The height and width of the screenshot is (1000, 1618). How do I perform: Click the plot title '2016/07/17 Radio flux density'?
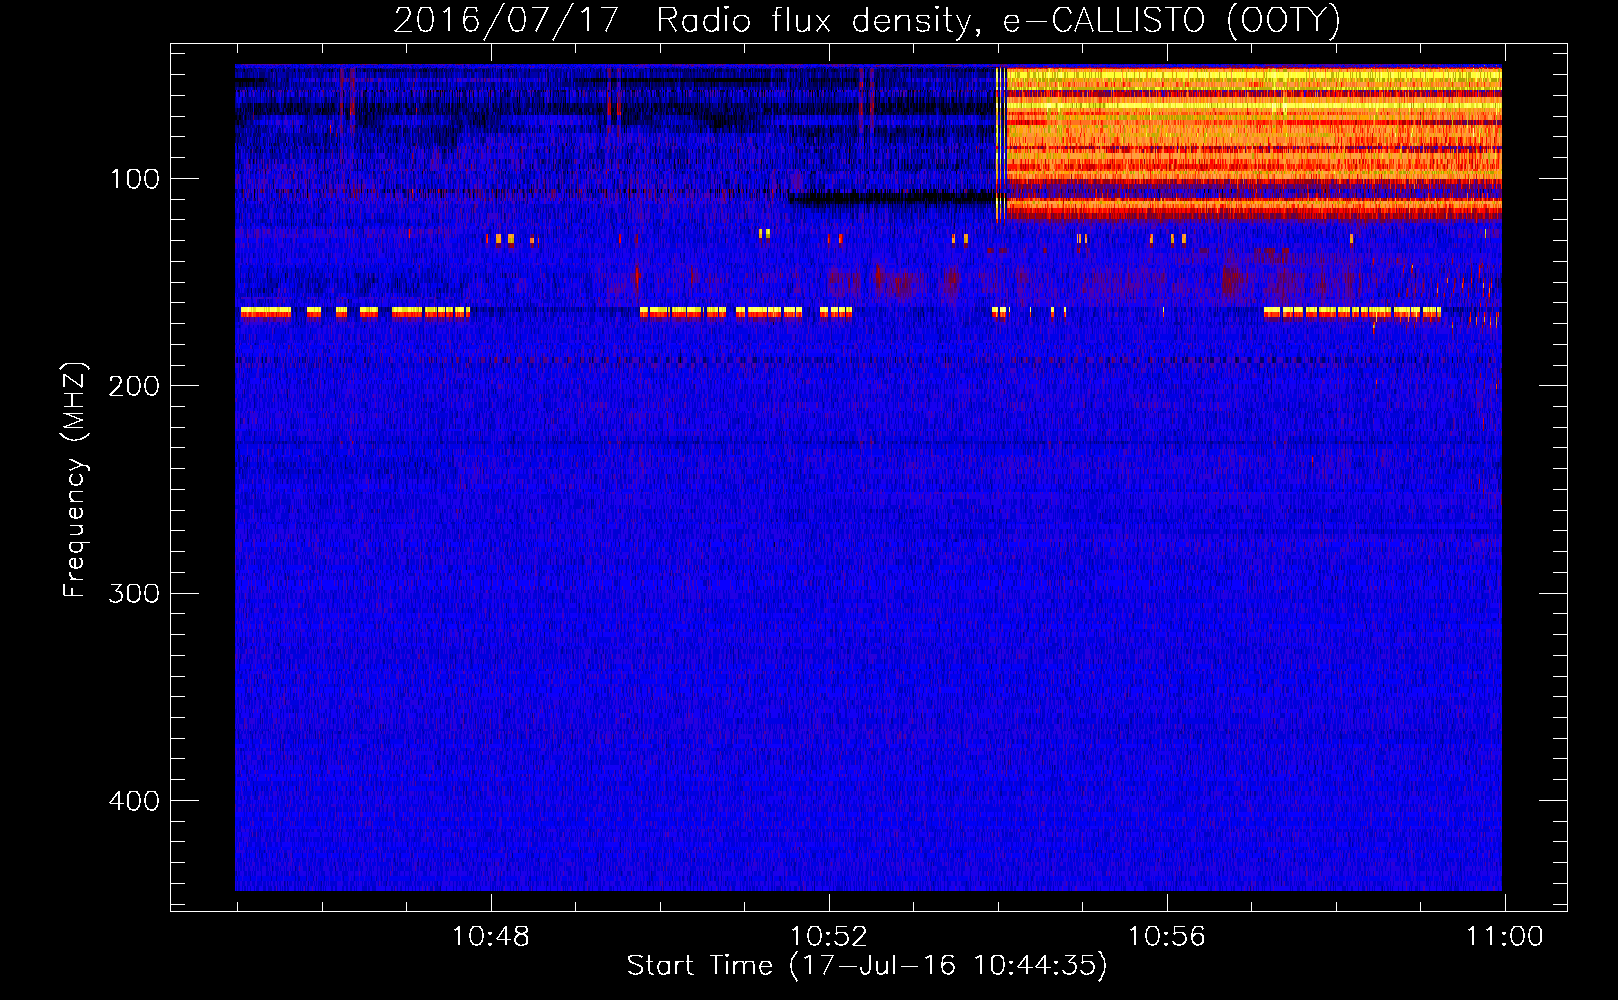tap(866, 20)
